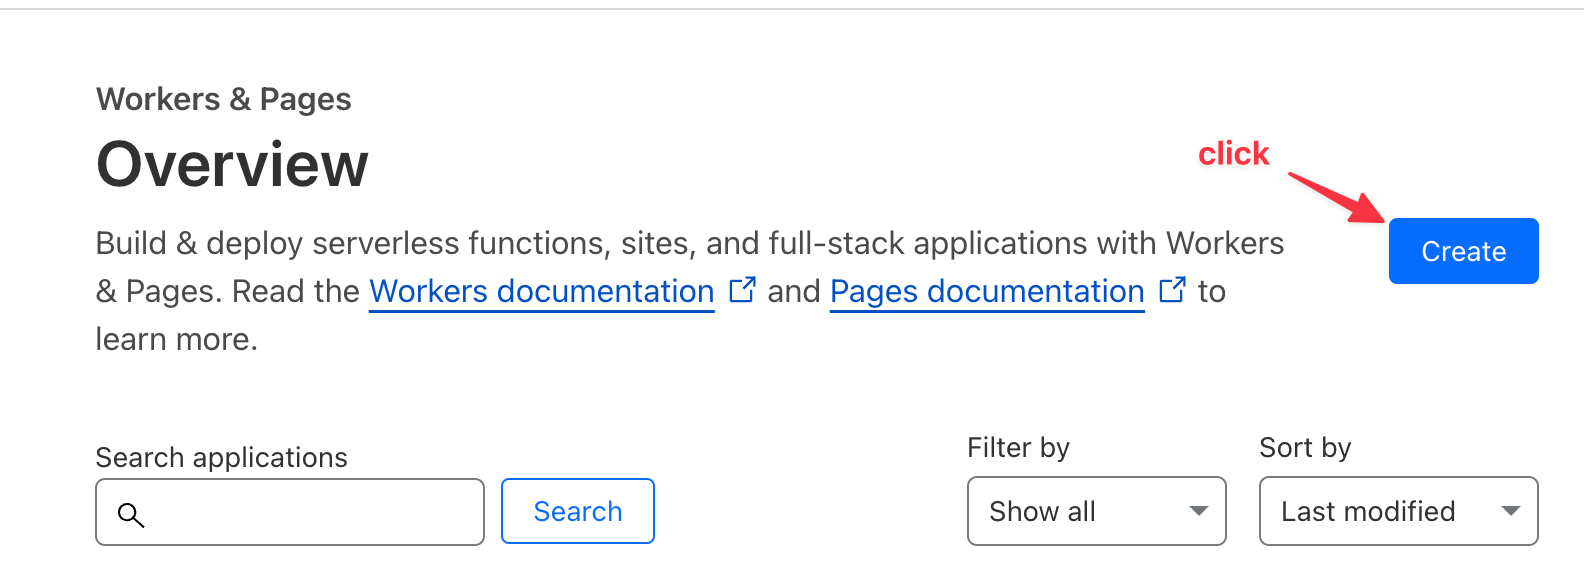
Task: Open the Pages documentation link
Action: coord(987,291)
